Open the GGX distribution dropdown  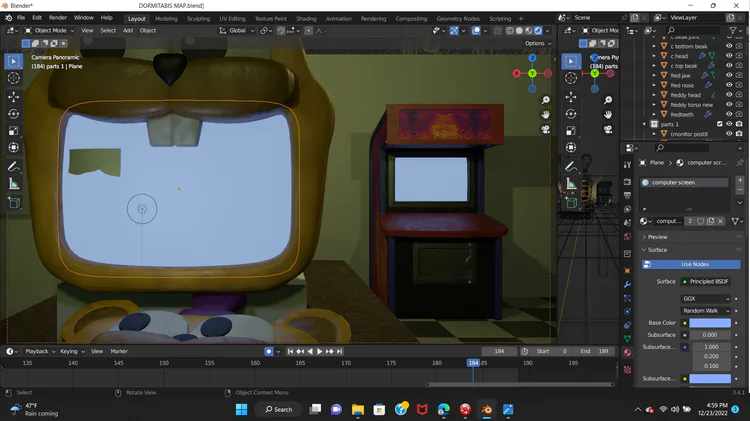[x=706, y=299]
